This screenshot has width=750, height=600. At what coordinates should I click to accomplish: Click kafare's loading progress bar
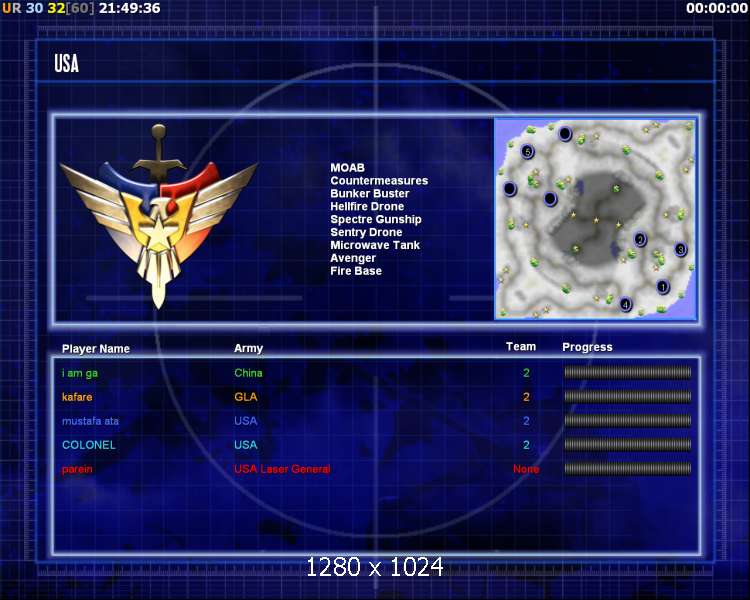tap(628, 396)
